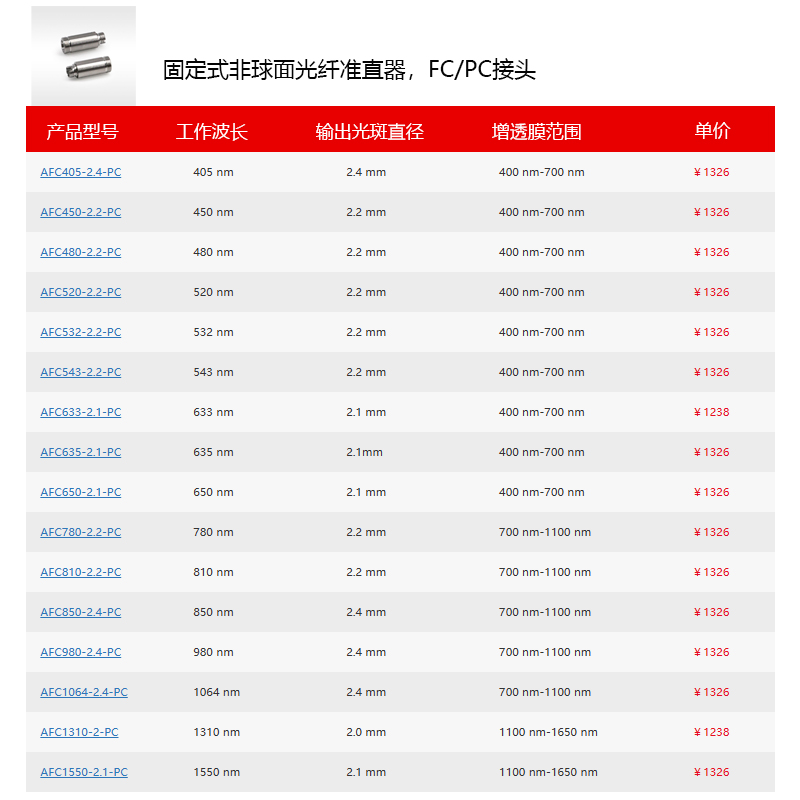Click 400 nm-700 nm in AFC405 row
The width and height of the screenshot is (800, 800).
pyautogui.click(x=541, y=172)
